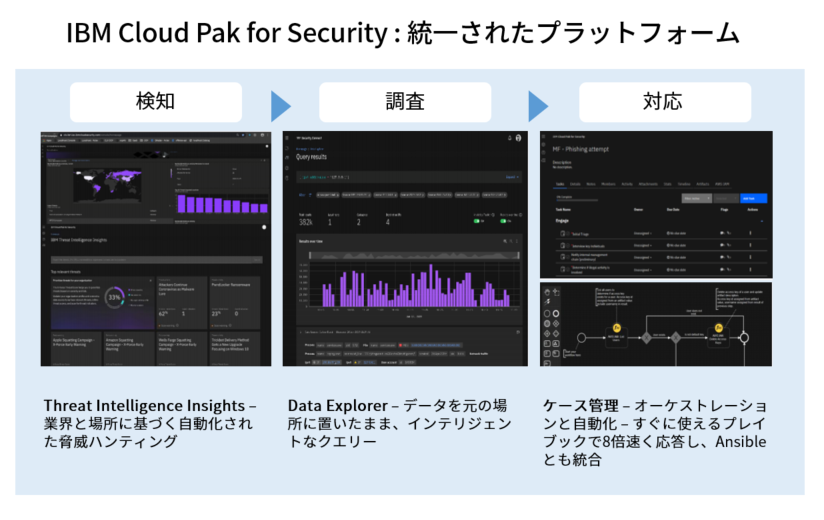This screenshot has width=824, height=520.
Task: Open the actions menu for the first Engage task
Action: pos(751,232)
